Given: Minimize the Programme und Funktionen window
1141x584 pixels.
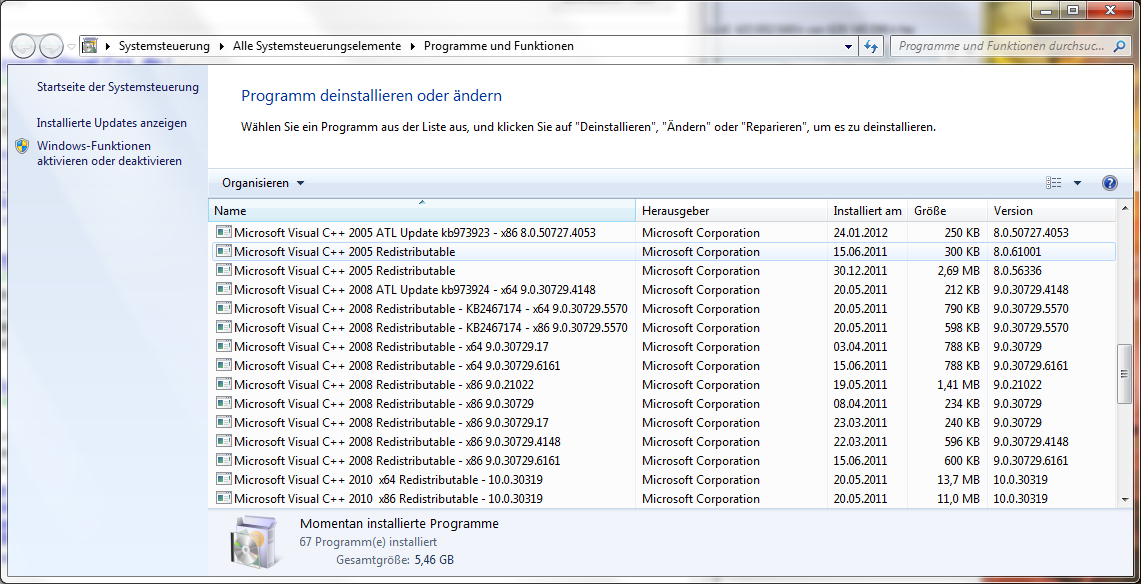Looking at the screenshot, I should [x=1047, y=9].
